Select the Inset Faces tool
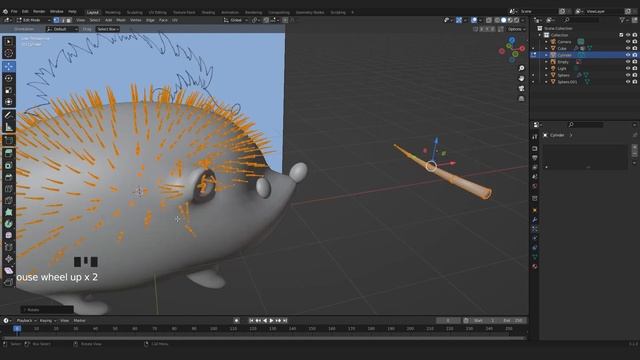The width and height of the screenshot is (640, 360). pos(9,165)
